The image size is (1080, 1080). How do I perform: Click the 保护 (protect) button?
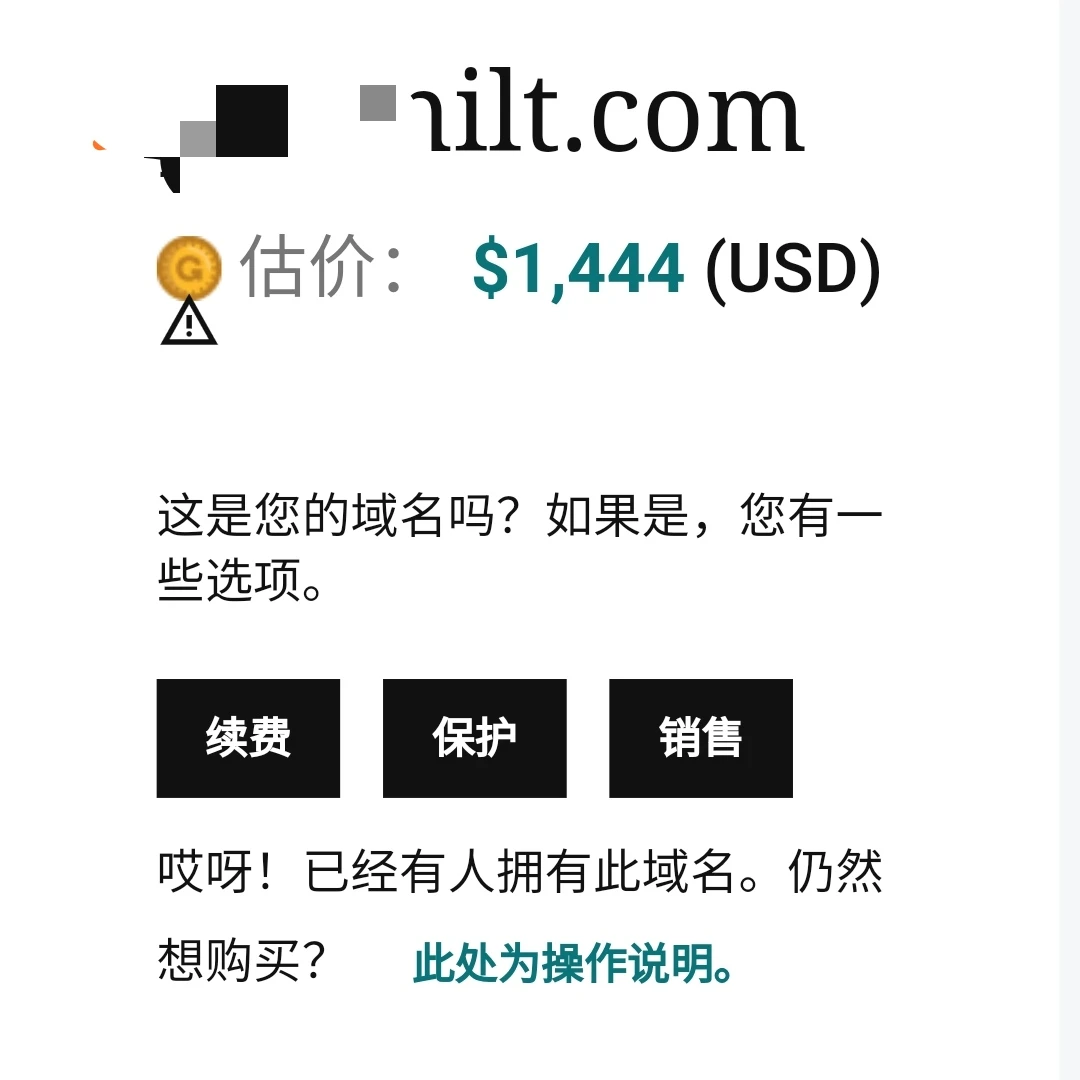(475, 738)
